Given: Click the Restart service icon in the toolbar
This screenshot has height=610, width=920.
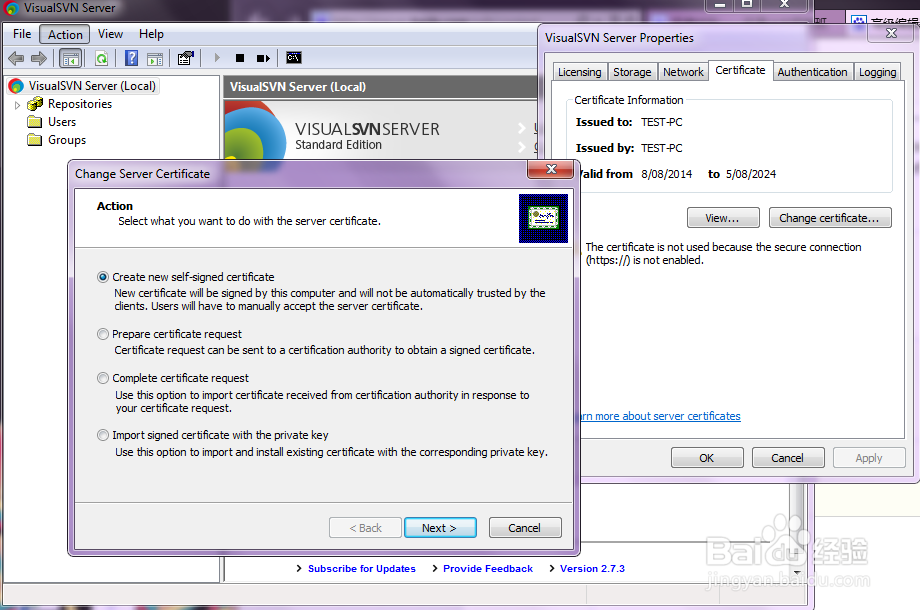Looking at the screenshot, I should (263, 57).
